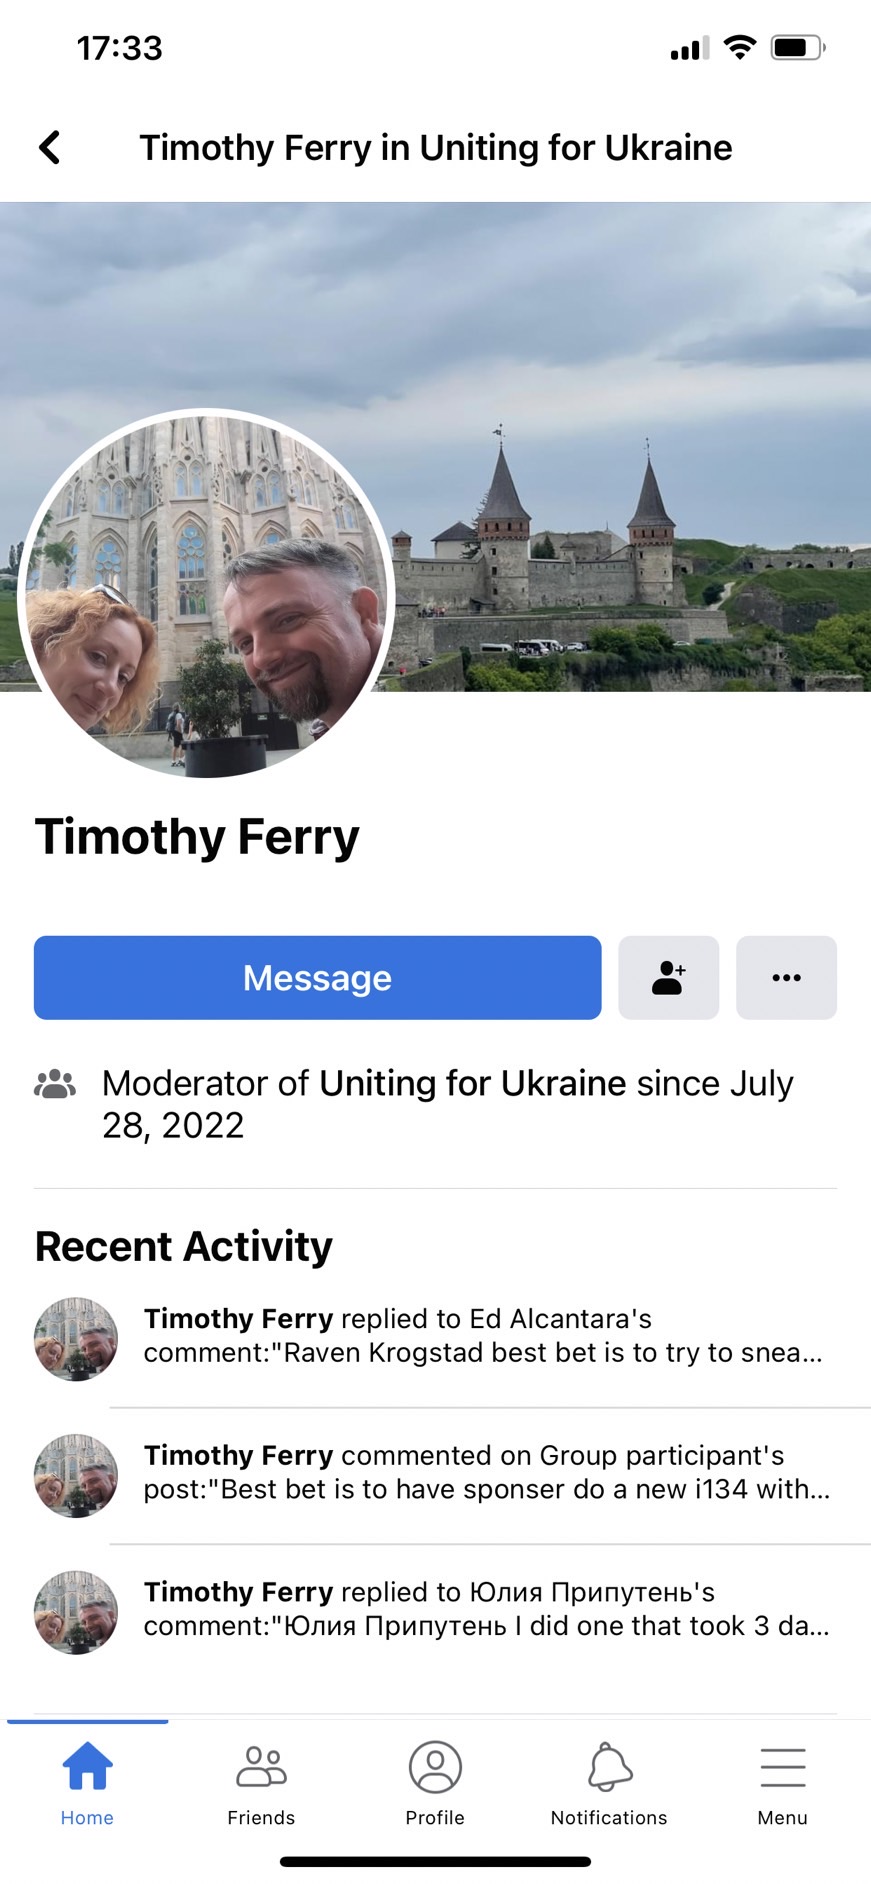Tap avatar beside Group participant's post activity

(76, 1476)
